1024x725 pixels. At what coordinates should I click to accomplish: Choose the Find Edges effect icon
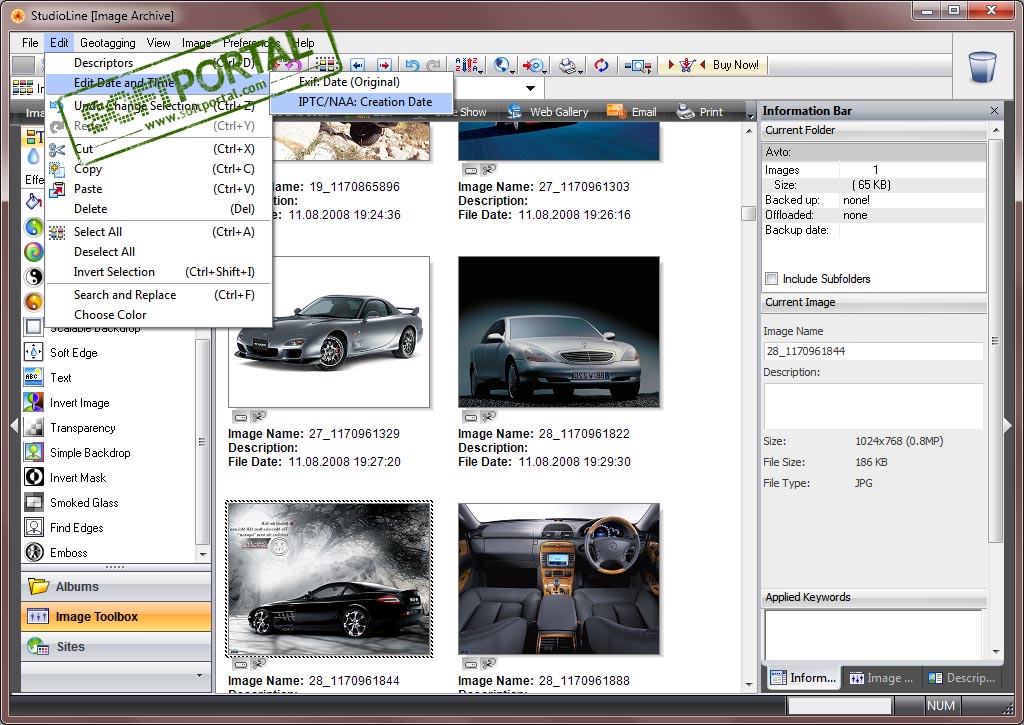pyautogui.click(x=33, y=527)
